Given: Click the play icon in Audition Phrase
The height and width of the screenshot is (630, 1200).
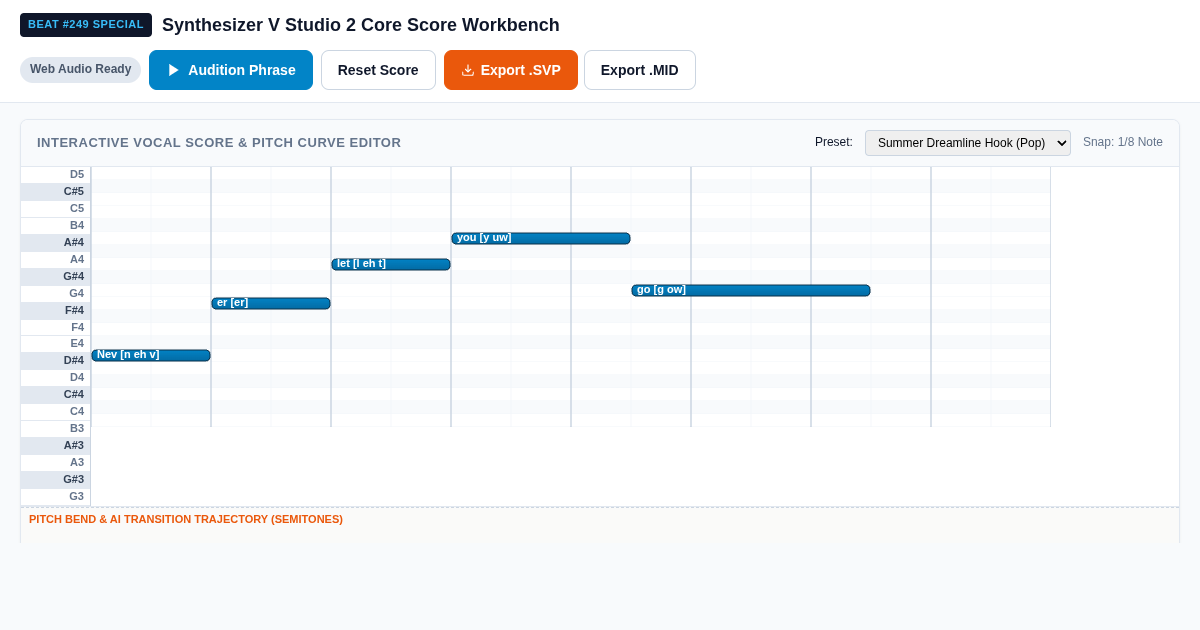Looking at the screenshot, I should coord(173,70).
